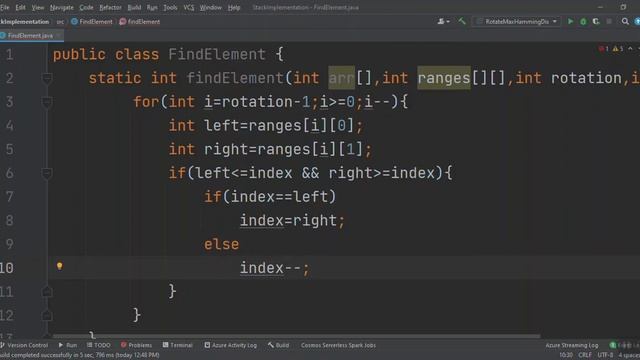This screenshot has width=640, height=360.
Task: Open the Code menu
Action: pyautogui.click(x=86, y=7)
